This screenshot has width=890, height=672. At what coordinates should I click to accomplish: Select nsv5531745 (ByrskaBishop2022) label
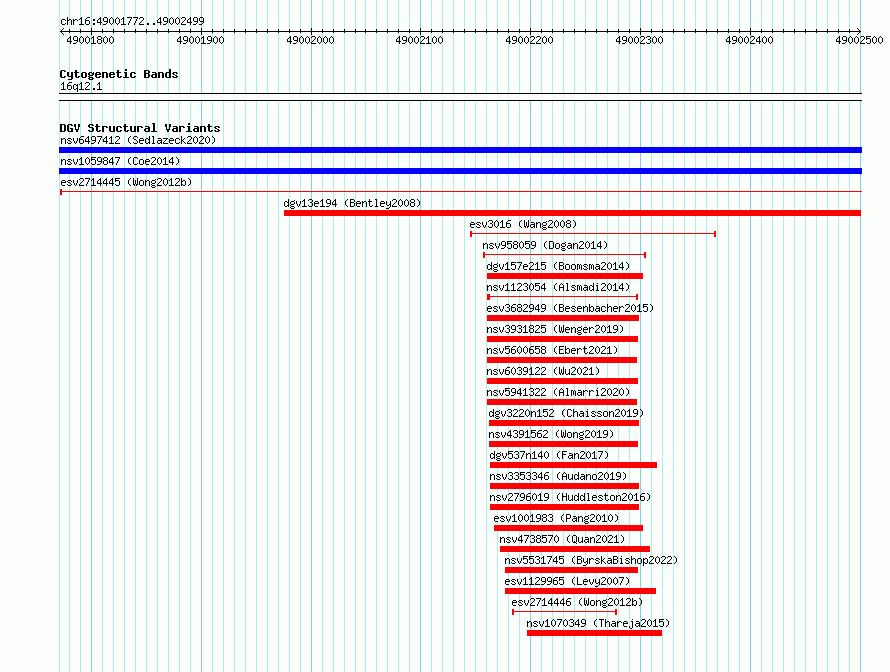point(591,560)
